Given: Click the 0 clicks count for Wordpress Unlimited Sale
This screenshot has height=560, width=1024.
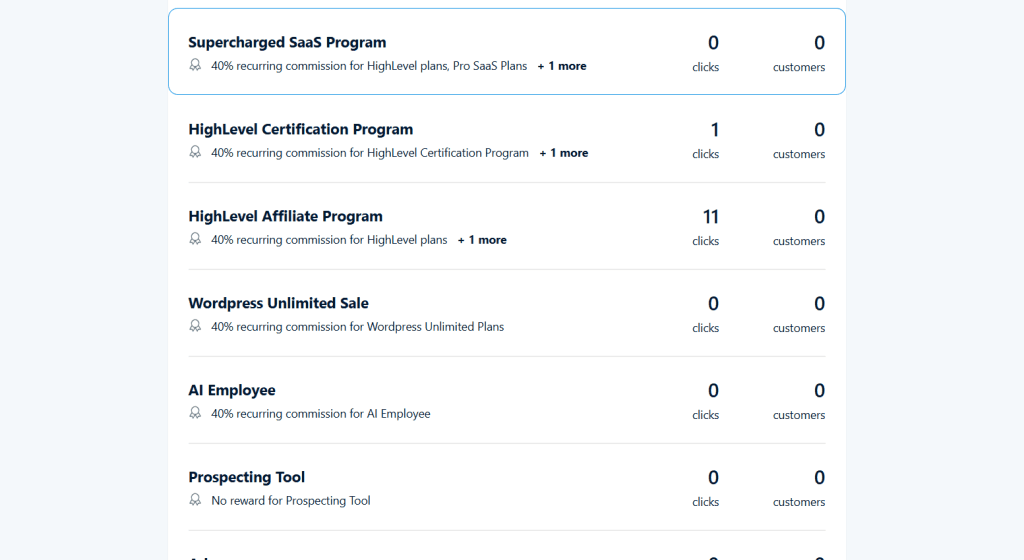Looking at the screenshot, I should pos(713,303).
